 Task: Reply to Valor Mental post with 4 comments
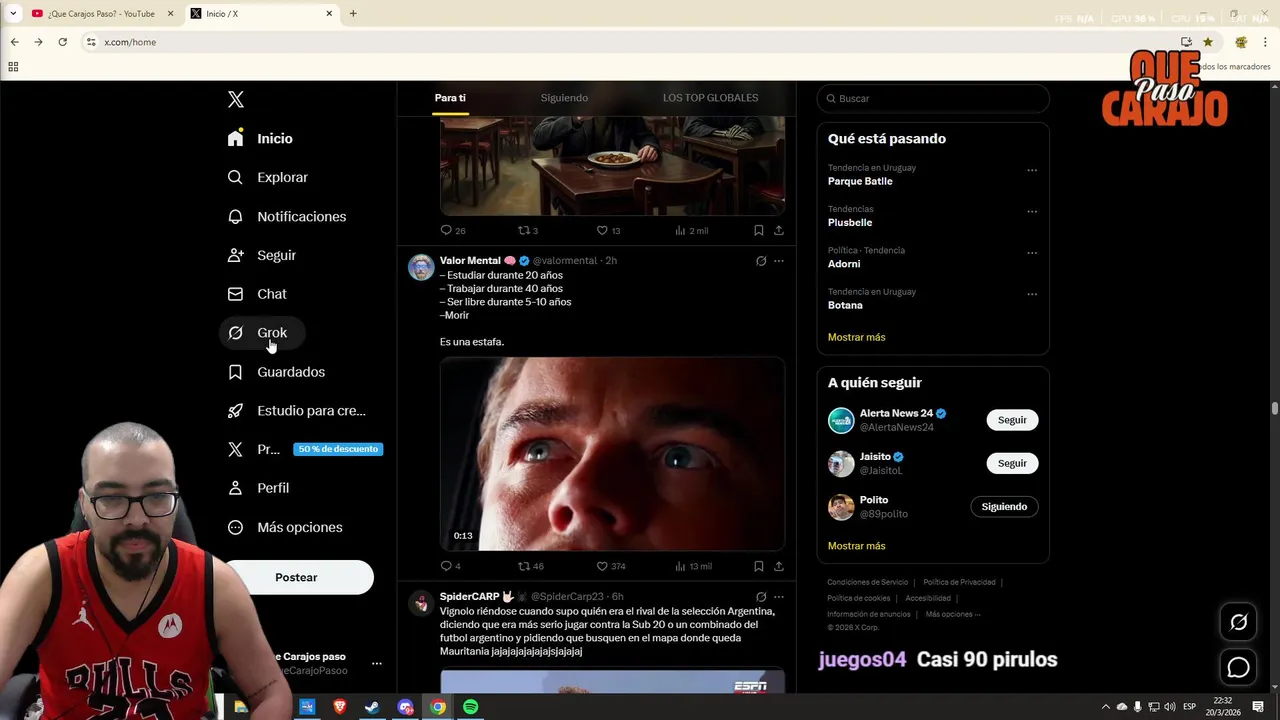450,566
